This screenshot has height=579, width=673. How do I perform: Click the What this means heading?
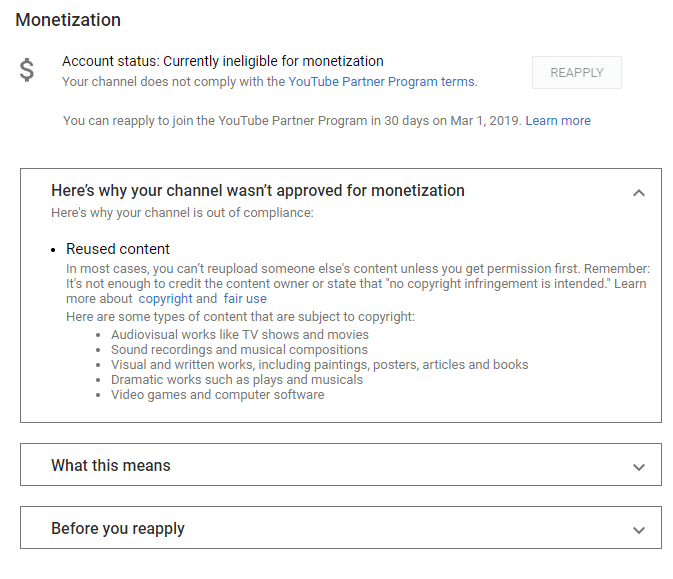tap(111, 465)
